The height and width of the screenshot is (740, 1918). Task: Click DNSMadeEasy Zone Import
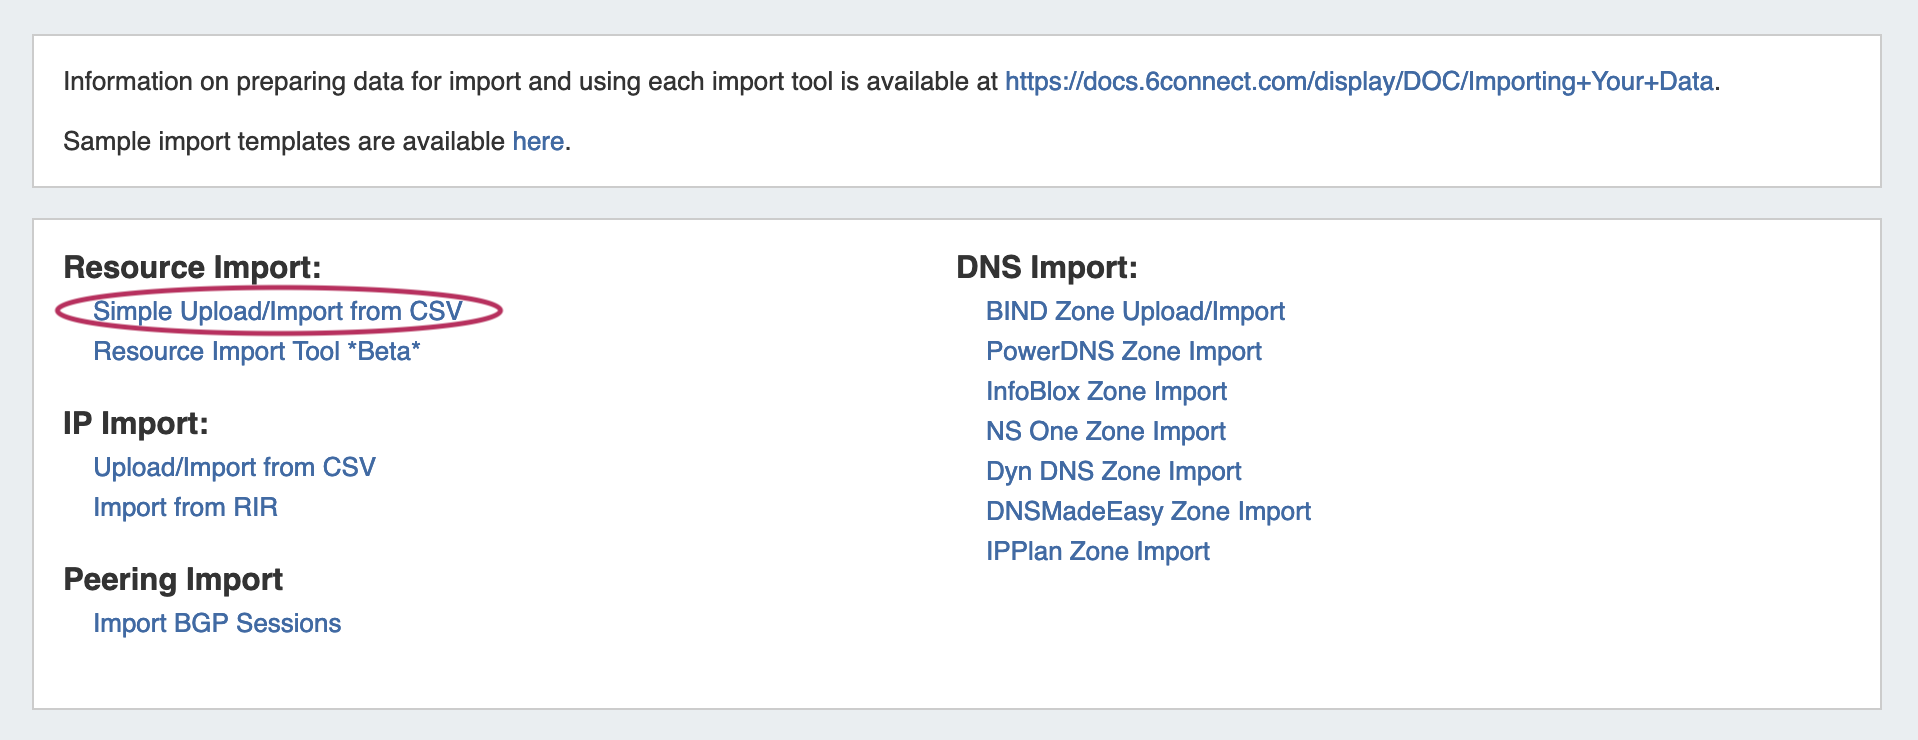click(1148, 511)
